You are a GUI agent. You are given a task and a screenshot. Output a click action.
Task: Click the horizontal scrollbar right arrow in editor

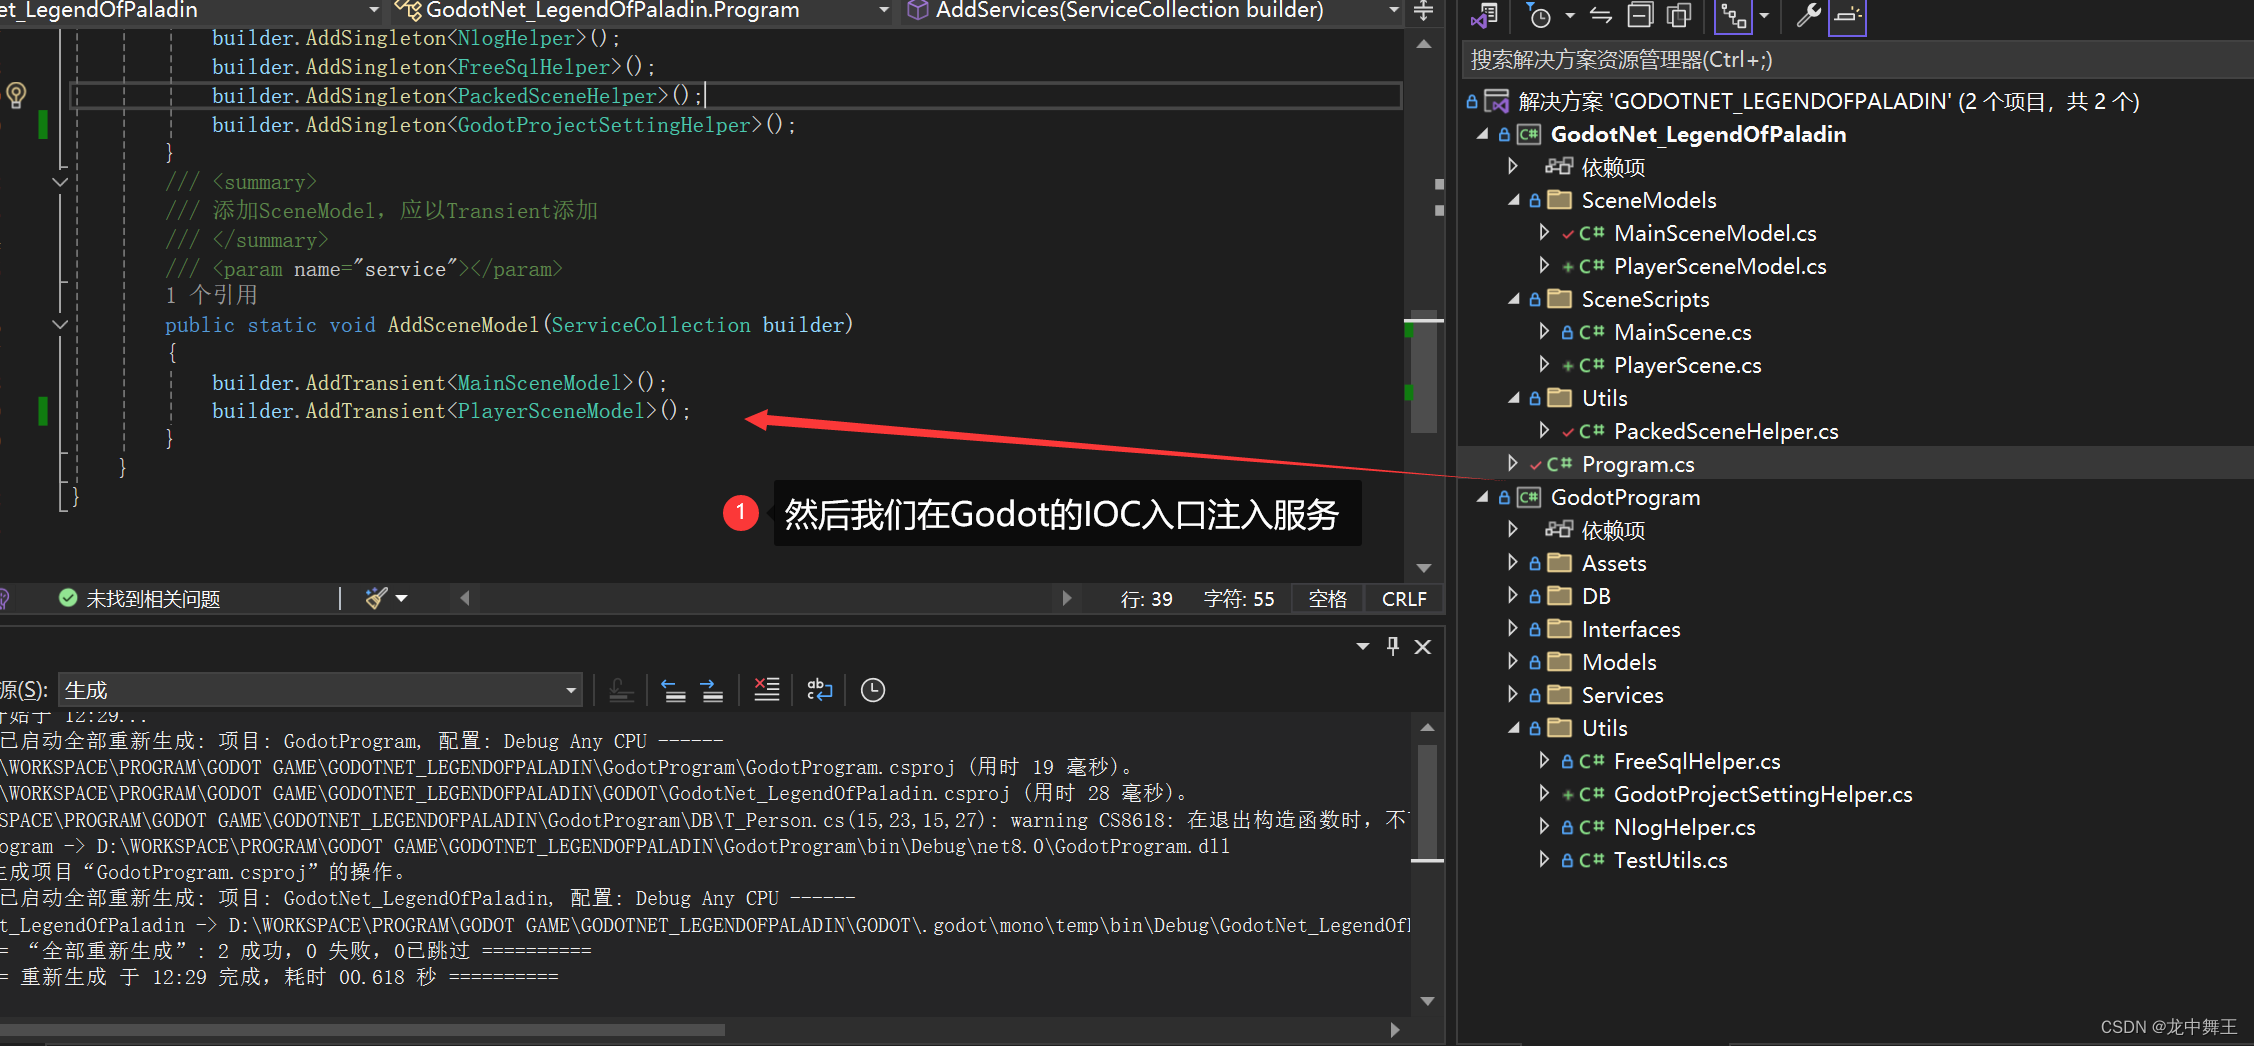coord(1067,598)
